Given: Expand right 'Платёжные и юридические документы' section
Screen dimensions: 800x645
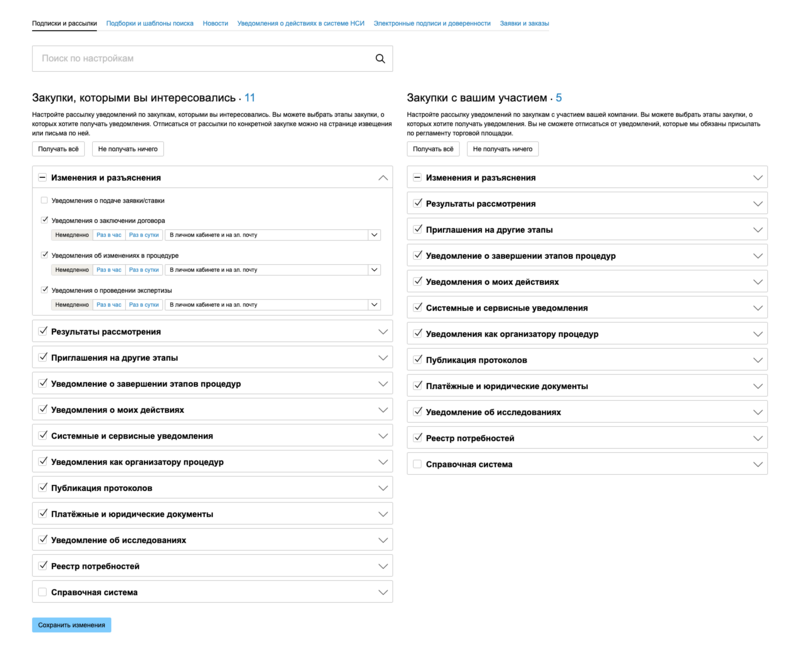Looking at the screenshot, I should 587,386.
